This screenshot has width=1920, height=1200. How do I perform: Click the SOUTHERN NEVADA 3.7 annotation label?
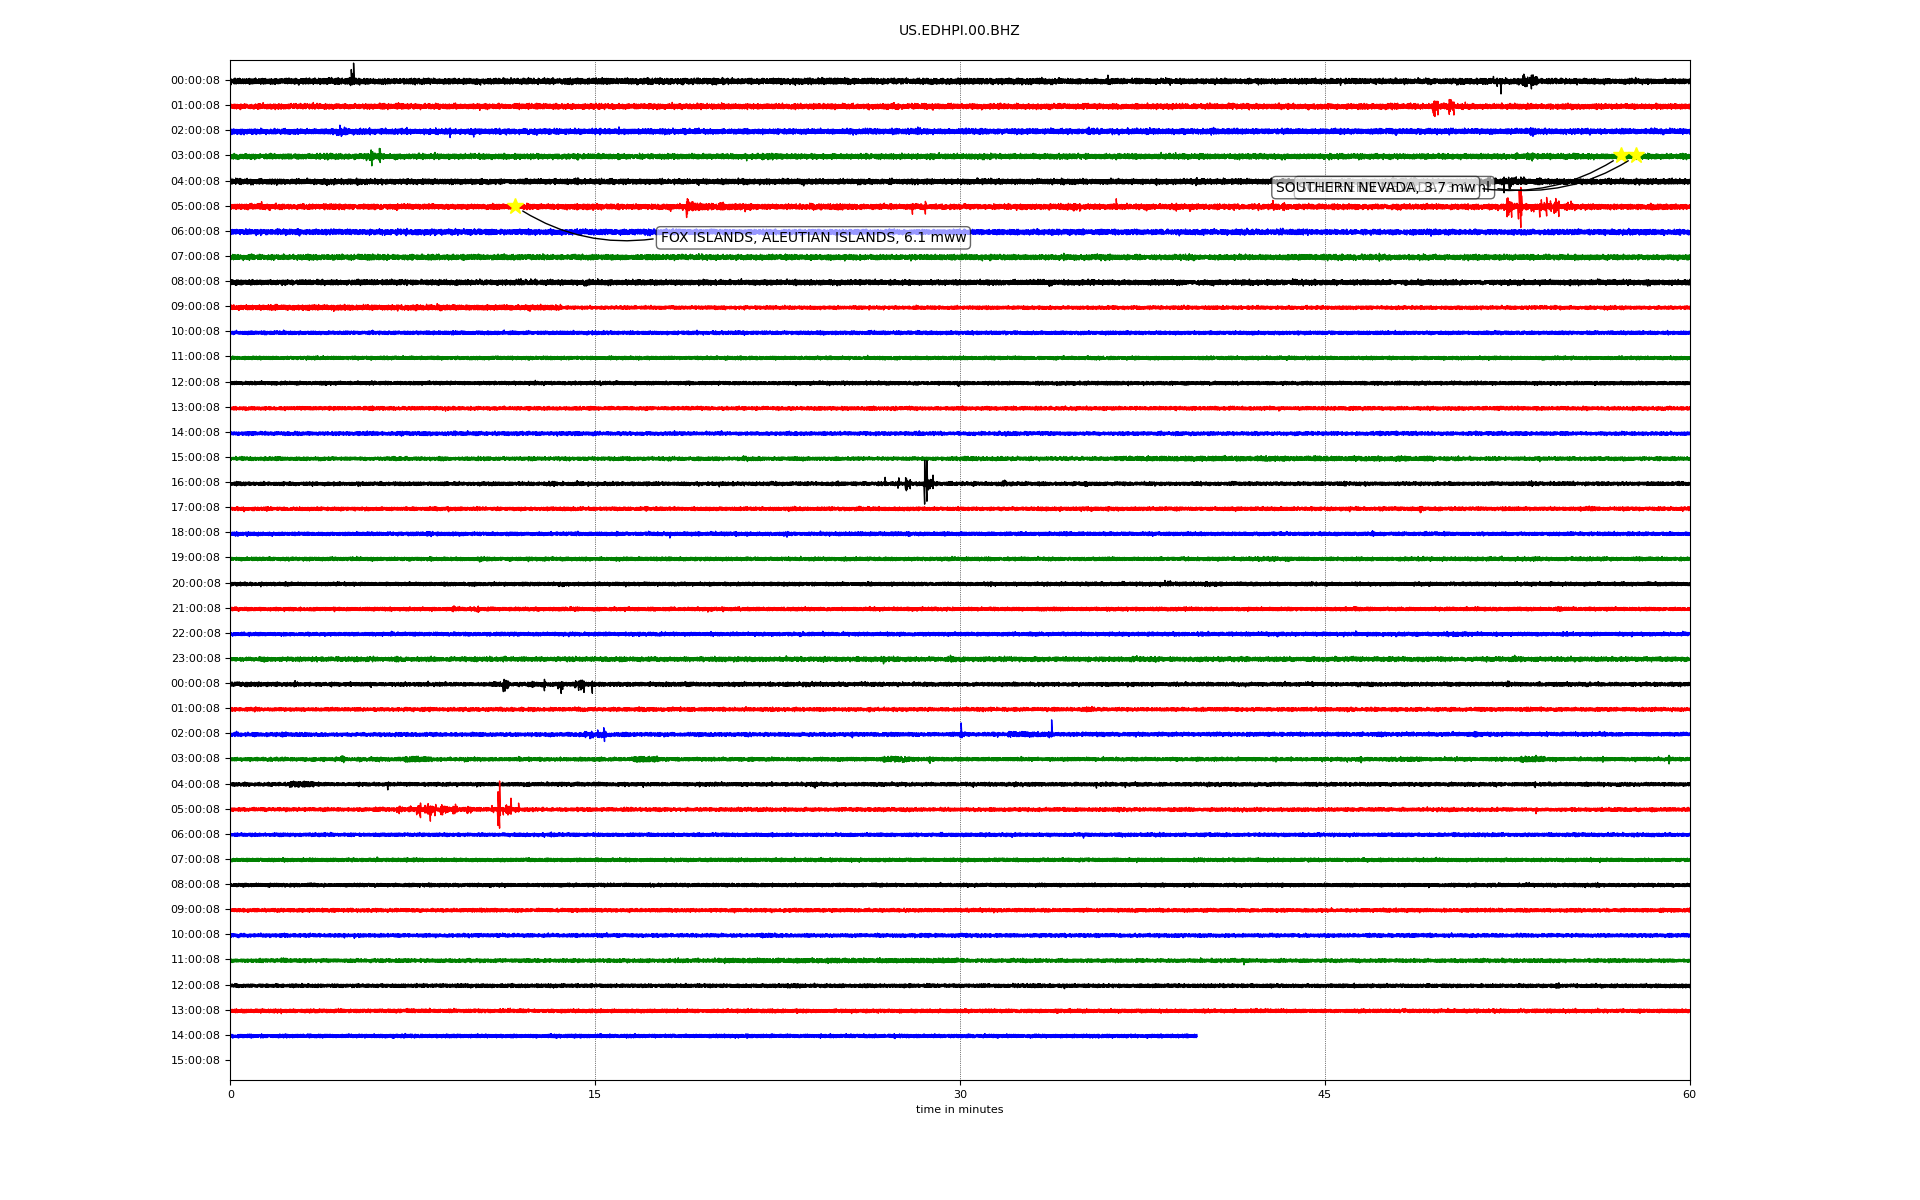(x=1375, y=188)
